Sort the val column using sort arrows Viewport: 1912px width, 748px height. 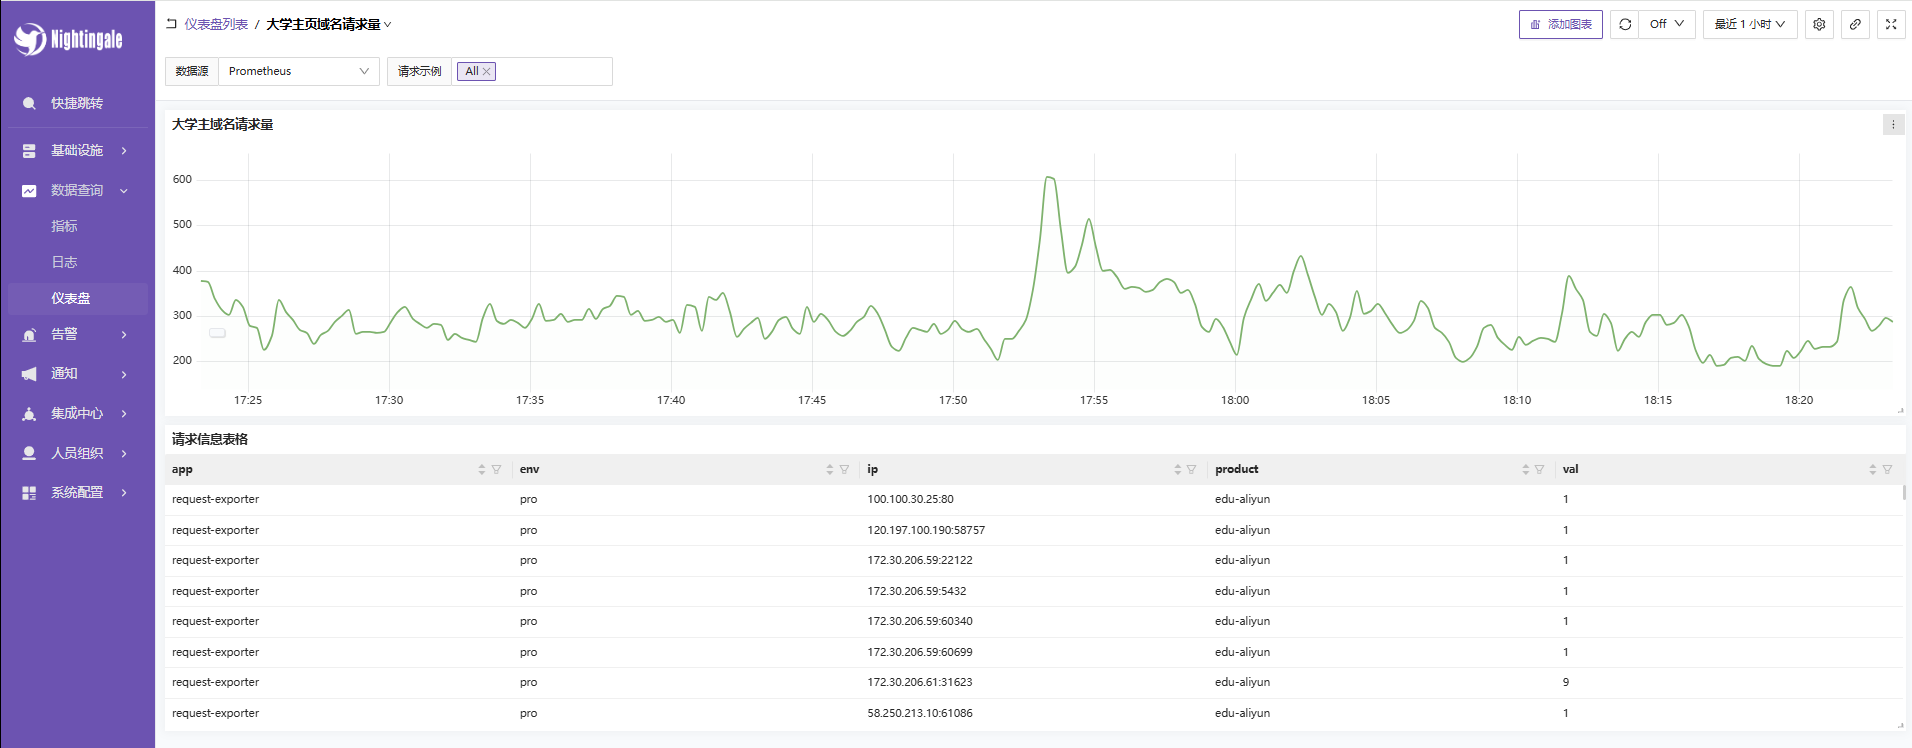[x=1872, y=469]
